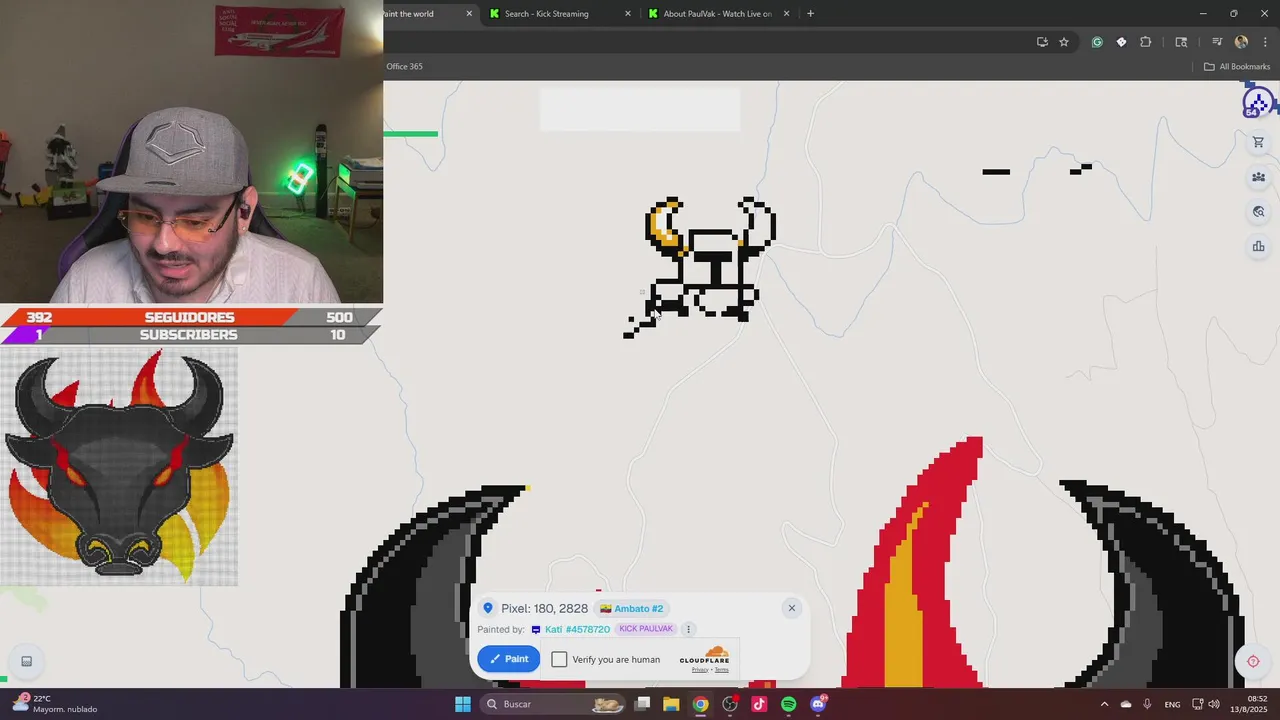
Task: Open the All Bookmarks folder
Action: point(1236,66)
